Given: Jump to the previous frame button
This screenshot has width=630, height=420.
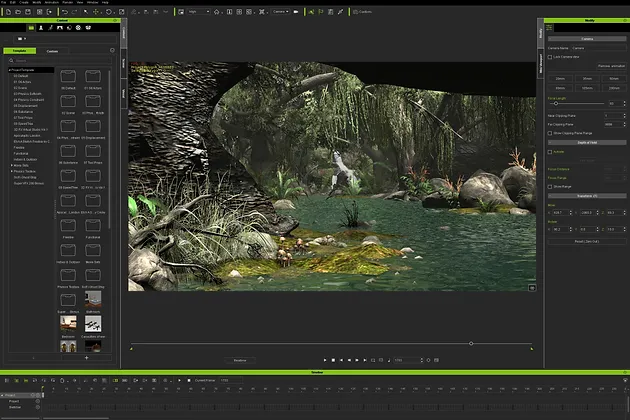Looking at the screenshot, I should [349, 360].
